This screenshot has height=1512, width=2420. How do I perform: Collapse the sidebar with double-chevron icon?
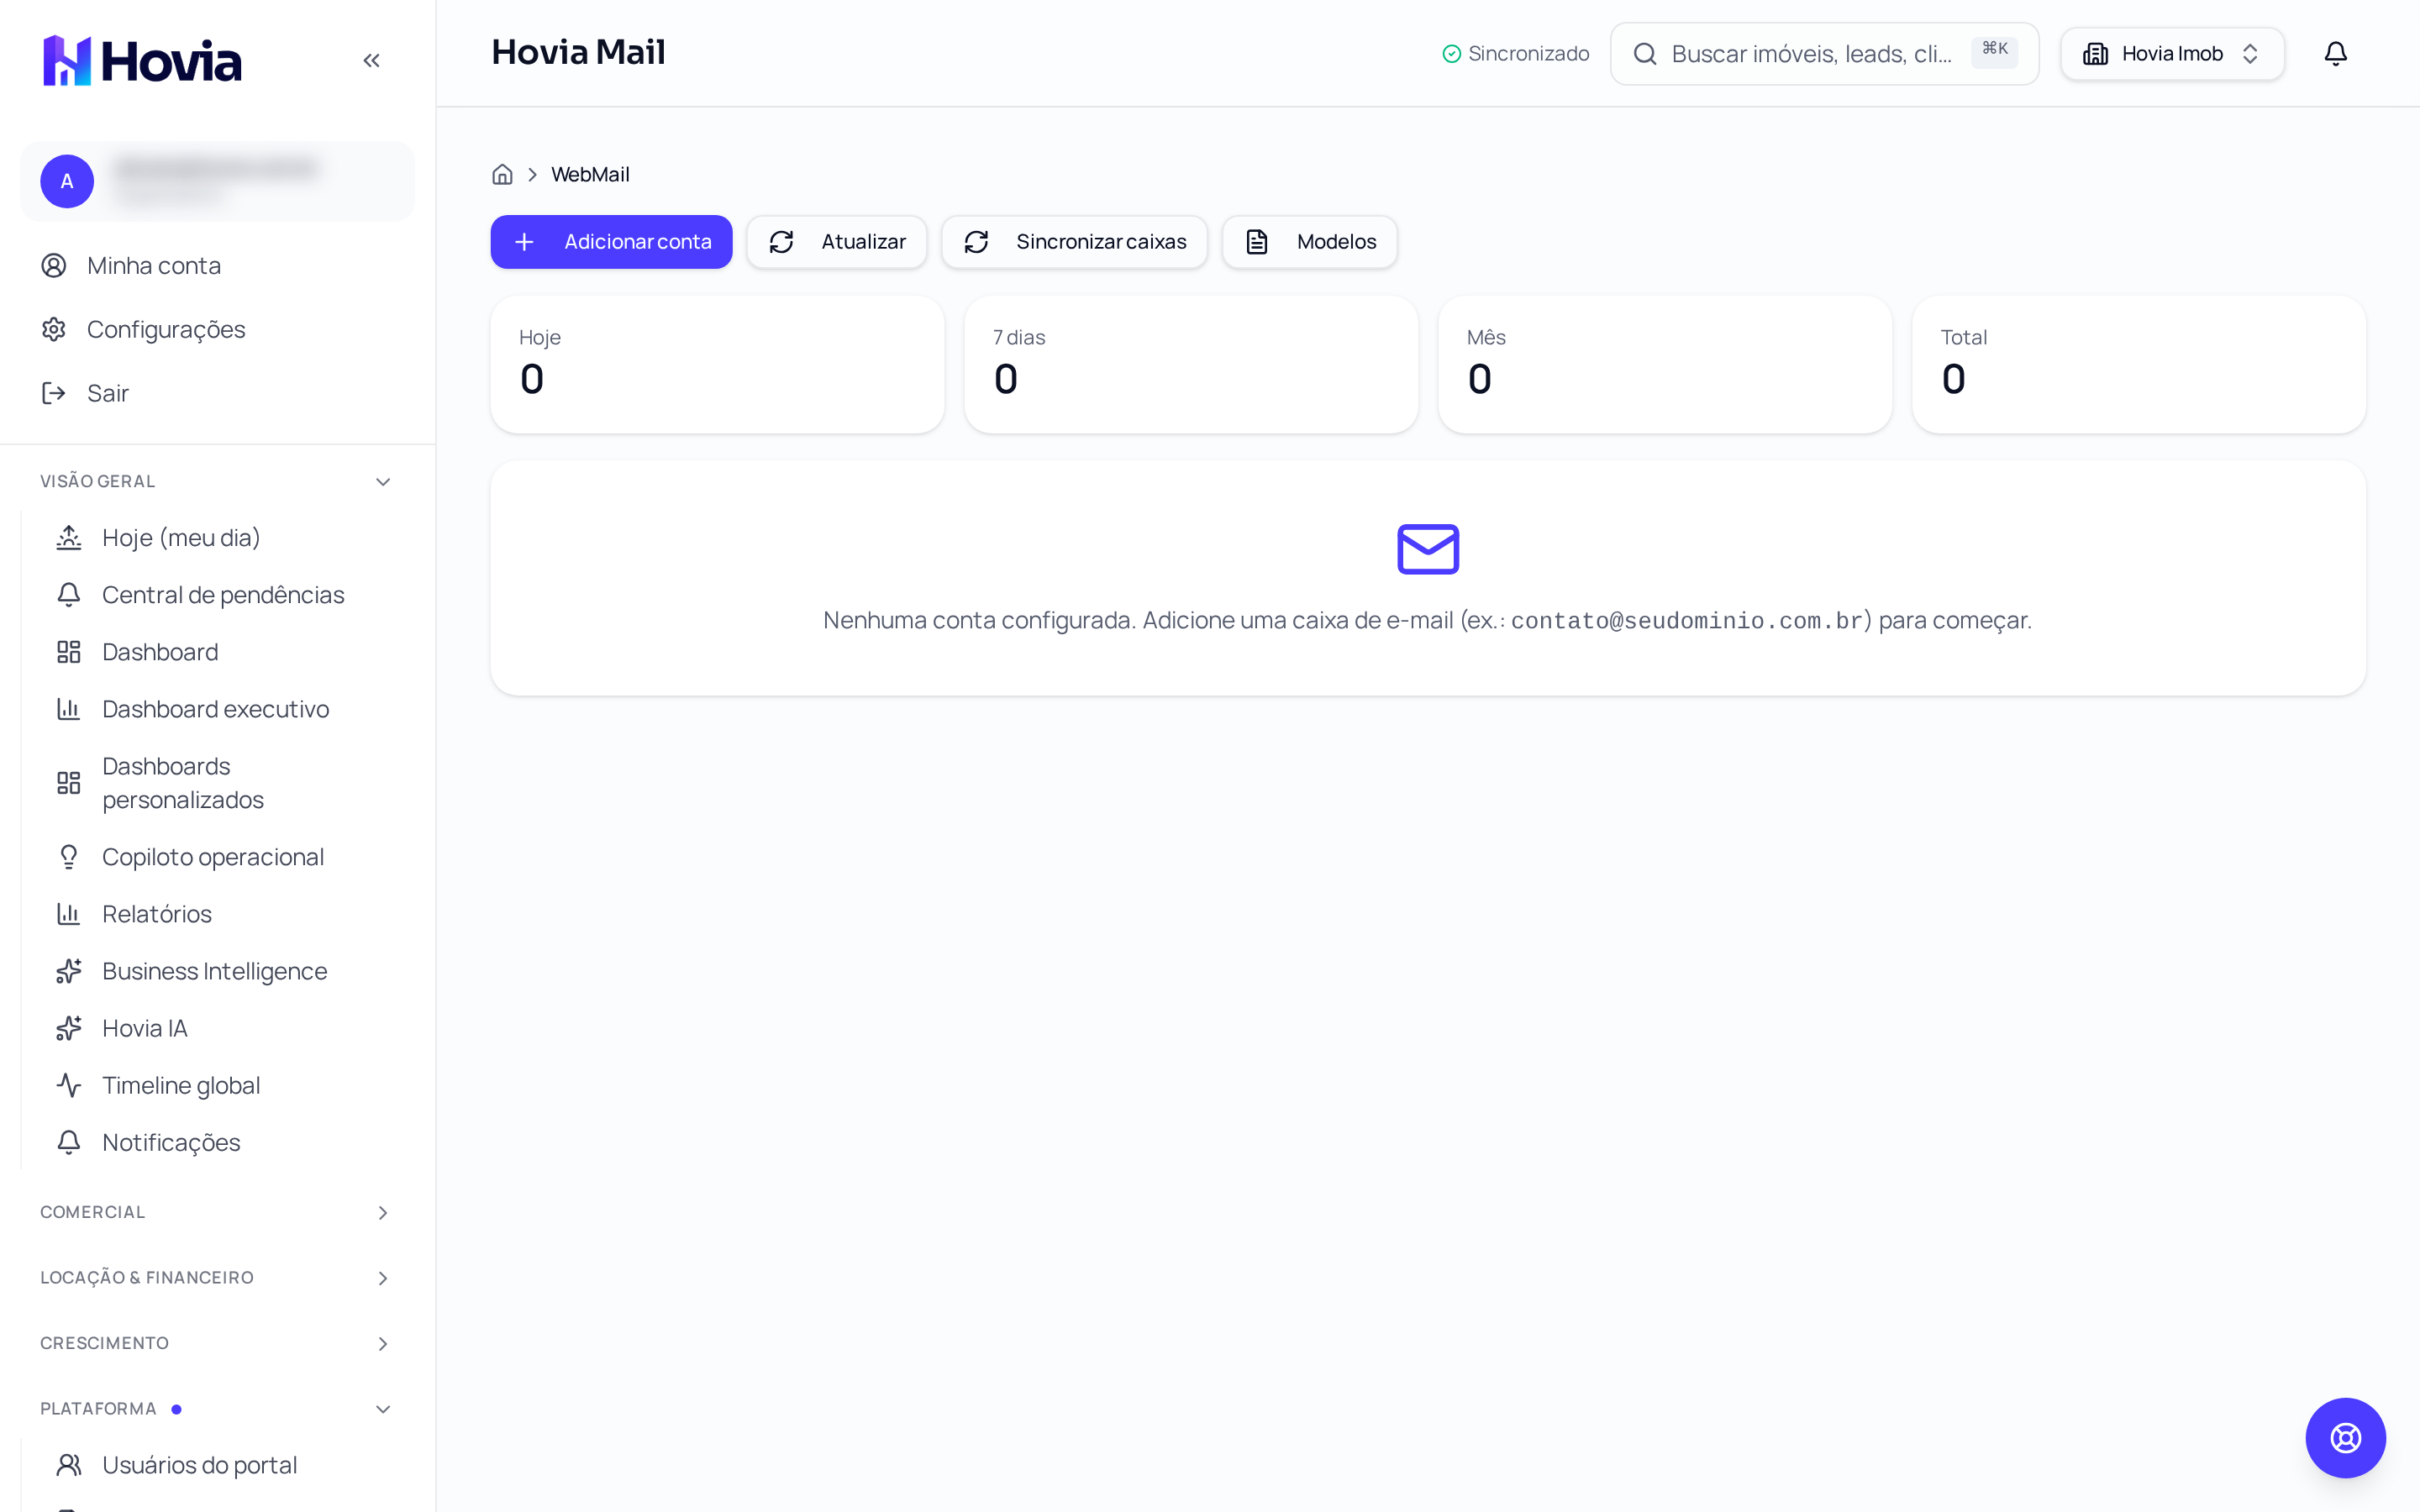pyautogui.click(x=371, y=60)
